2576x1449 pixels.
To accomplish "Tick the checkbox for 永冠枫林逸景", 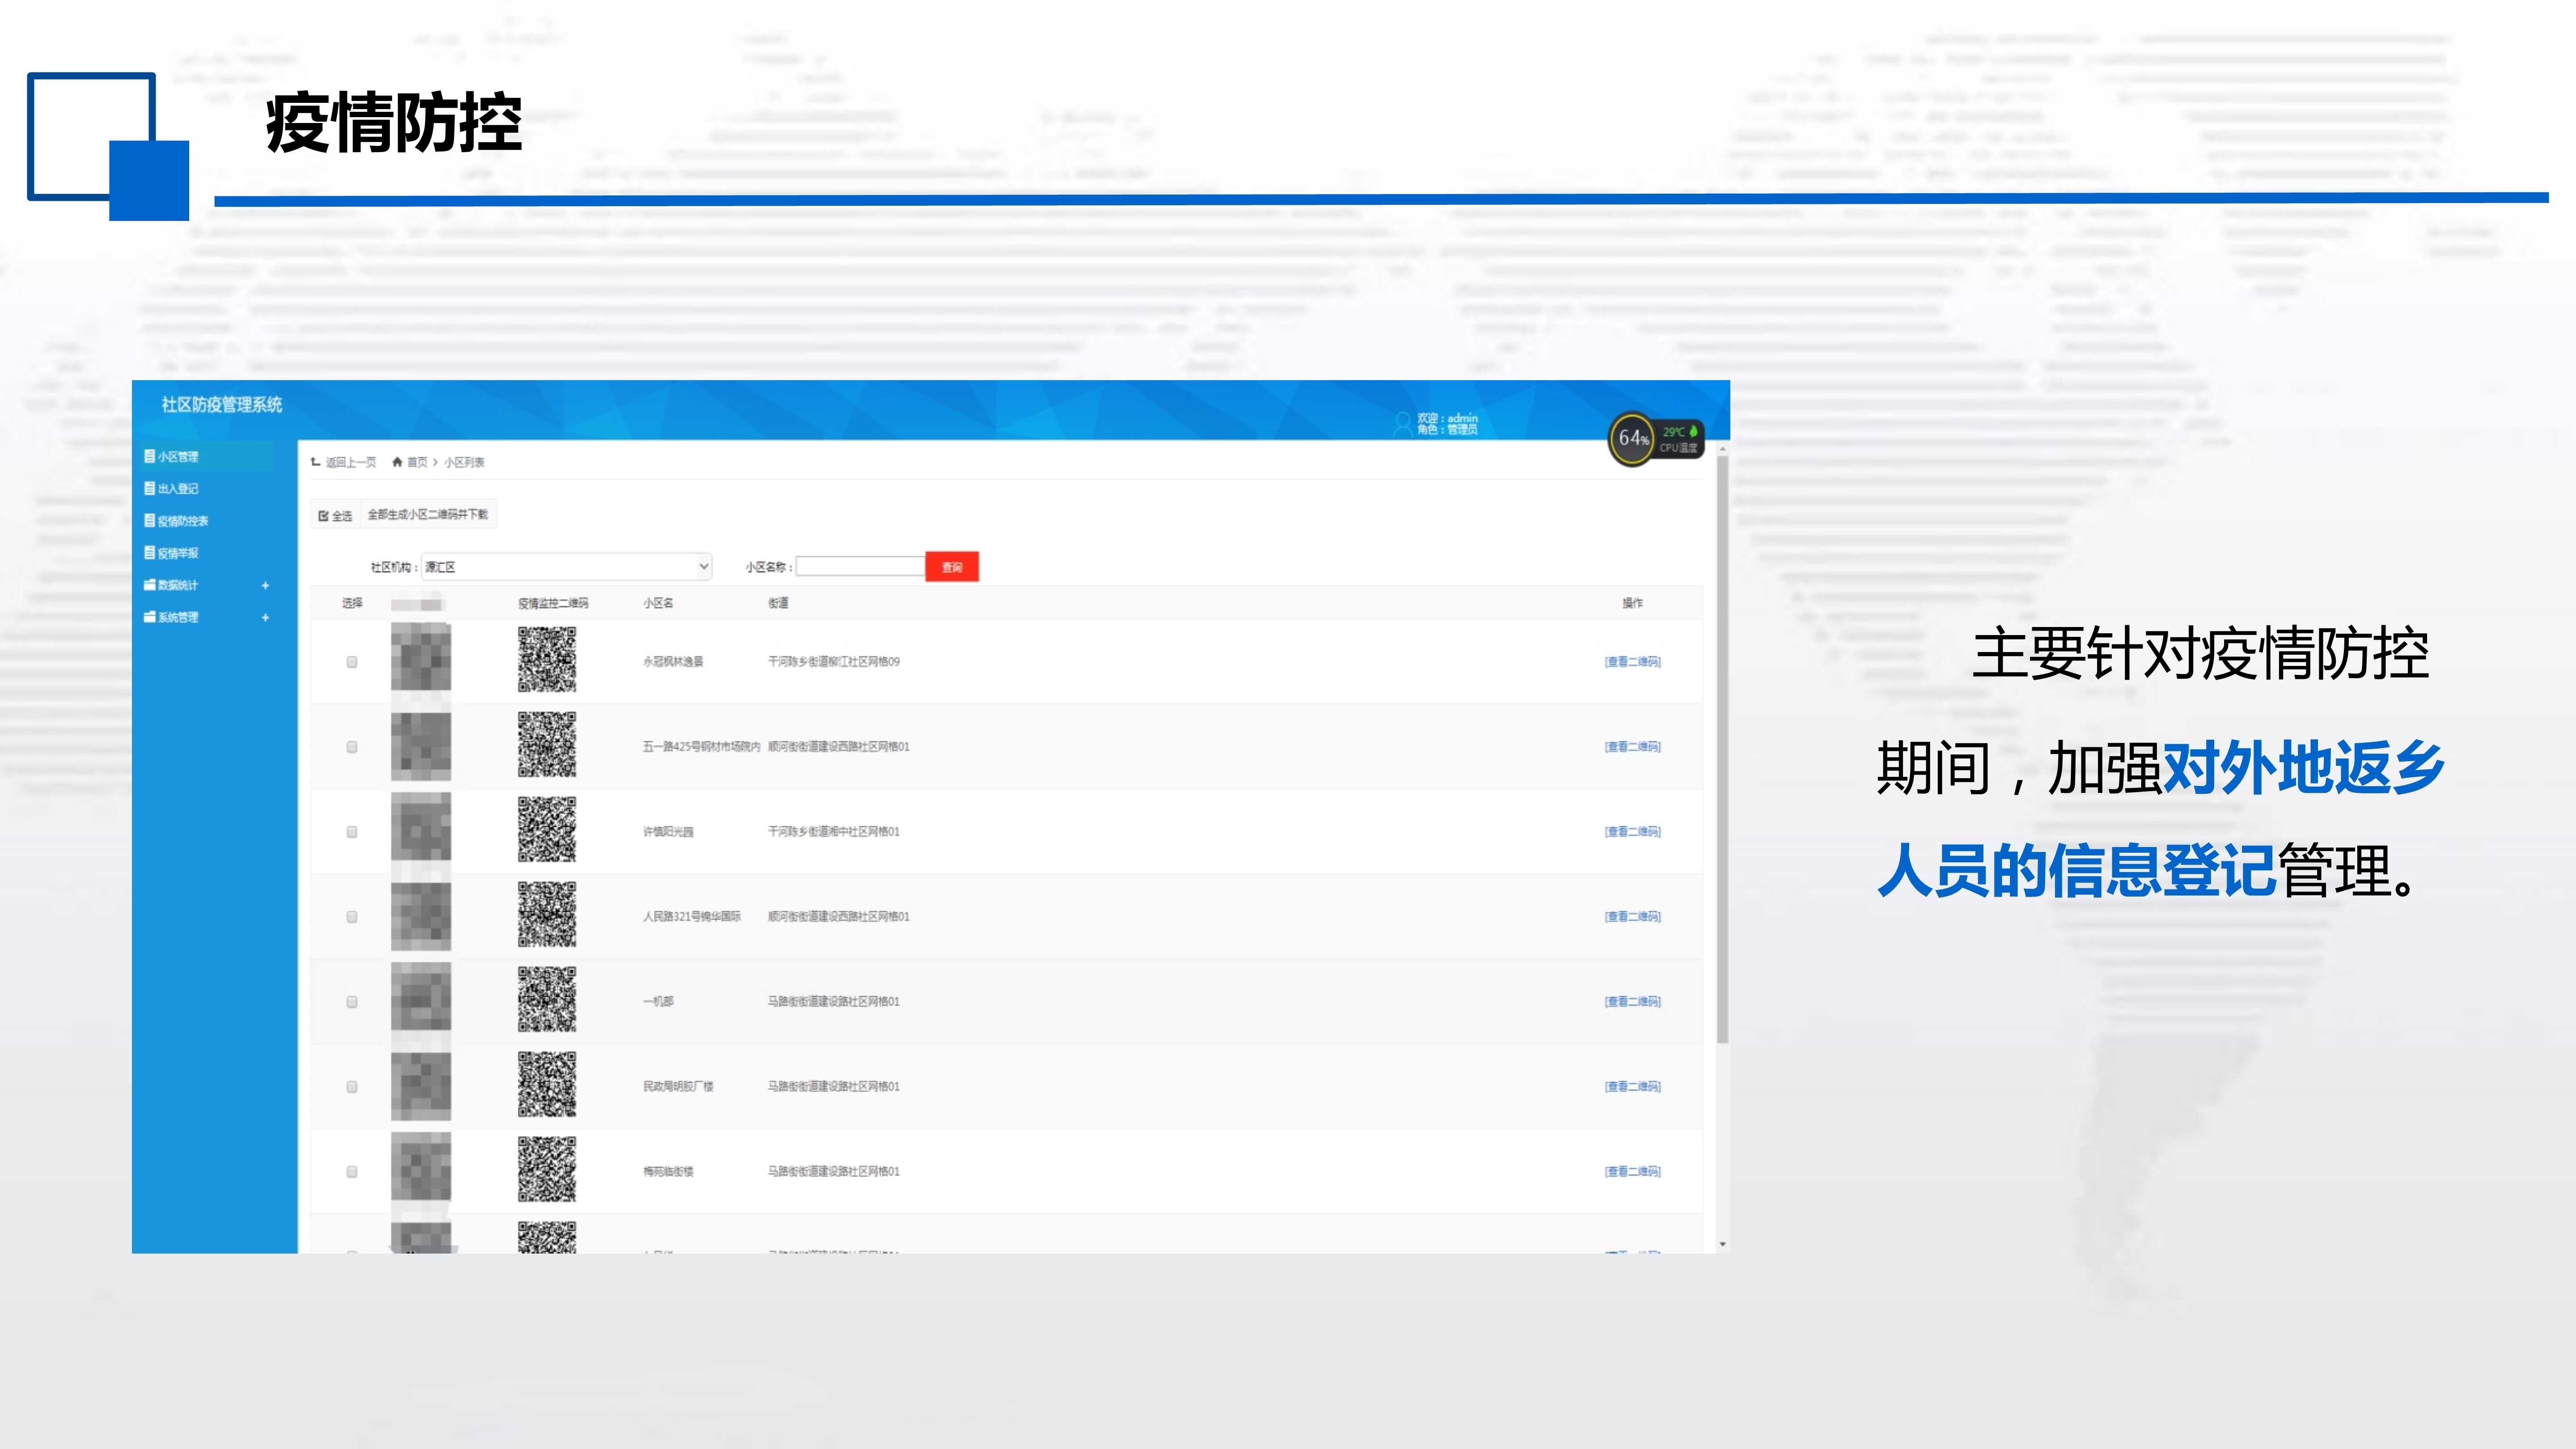I will [x=352, y=662].
